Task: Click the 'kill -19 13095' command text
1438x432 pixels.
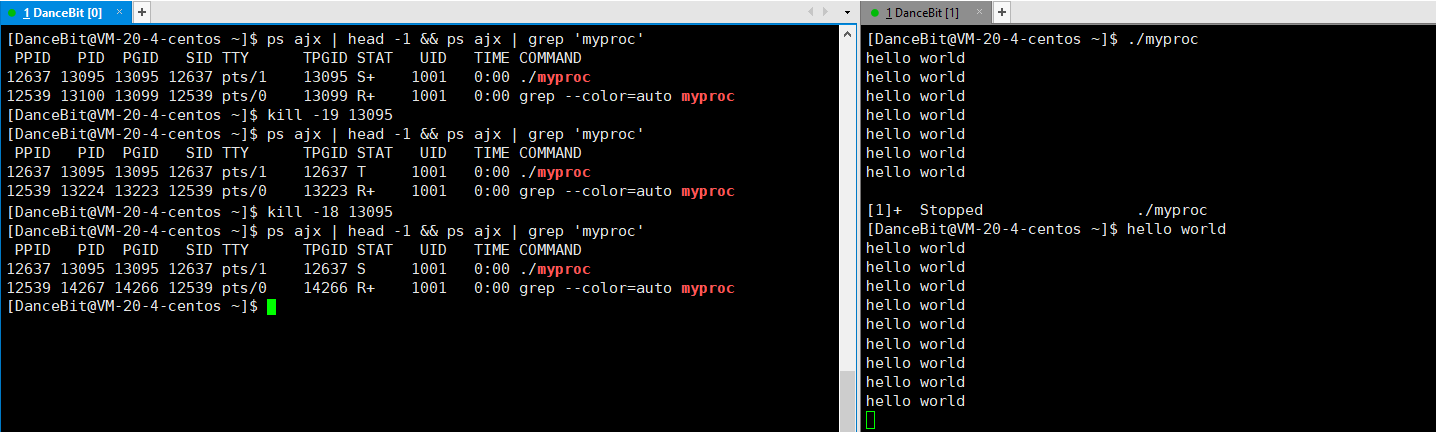Action: (330, 115)
